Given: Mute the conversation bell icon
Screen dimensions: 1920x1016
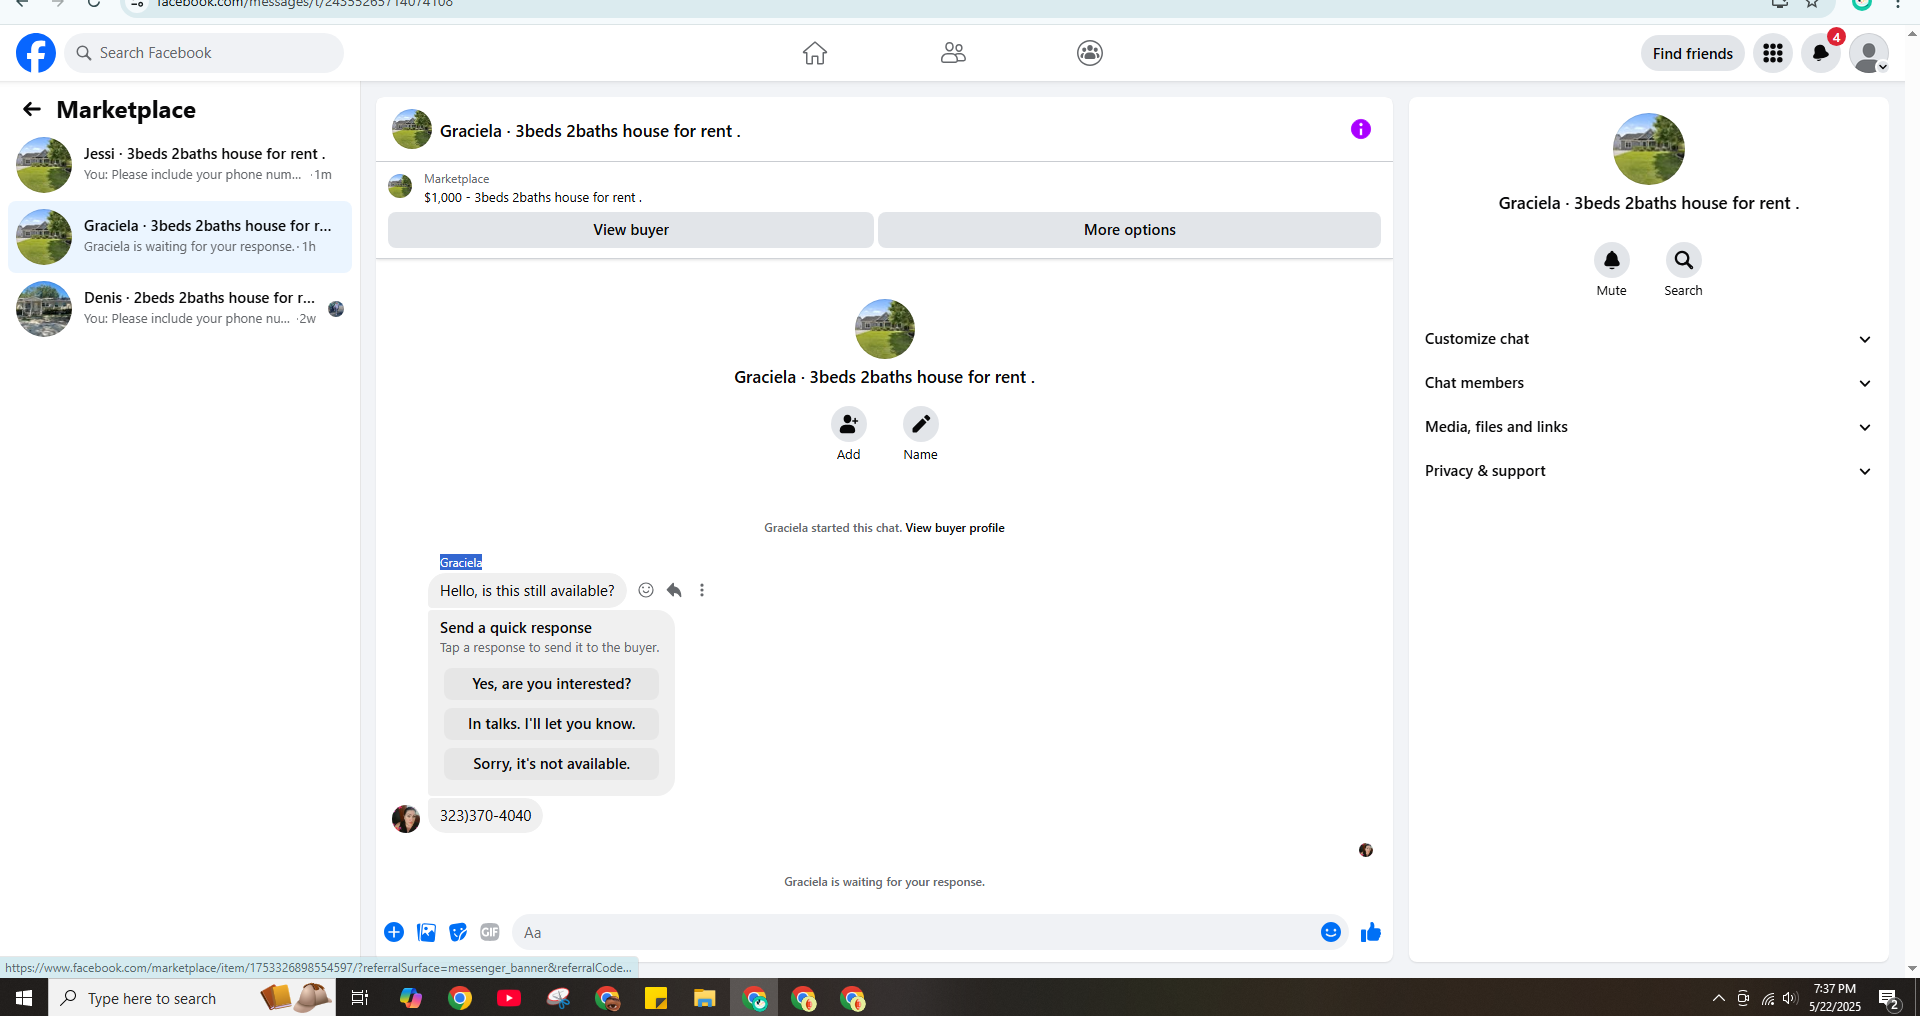Looking at the screenshot, I should click(x=1612, y=260).
